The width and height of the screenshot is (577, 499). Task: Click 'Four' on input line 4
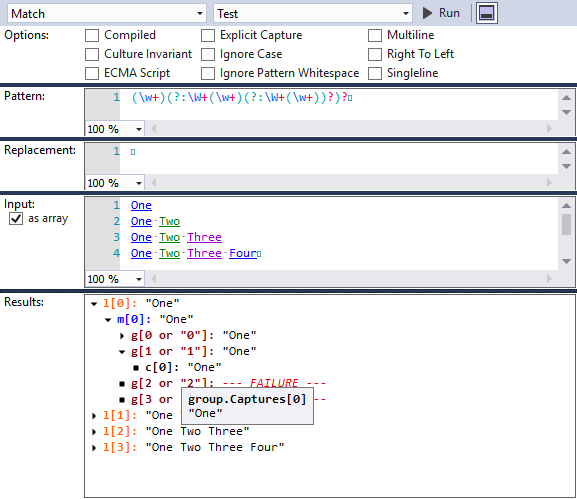coord(243,254)
